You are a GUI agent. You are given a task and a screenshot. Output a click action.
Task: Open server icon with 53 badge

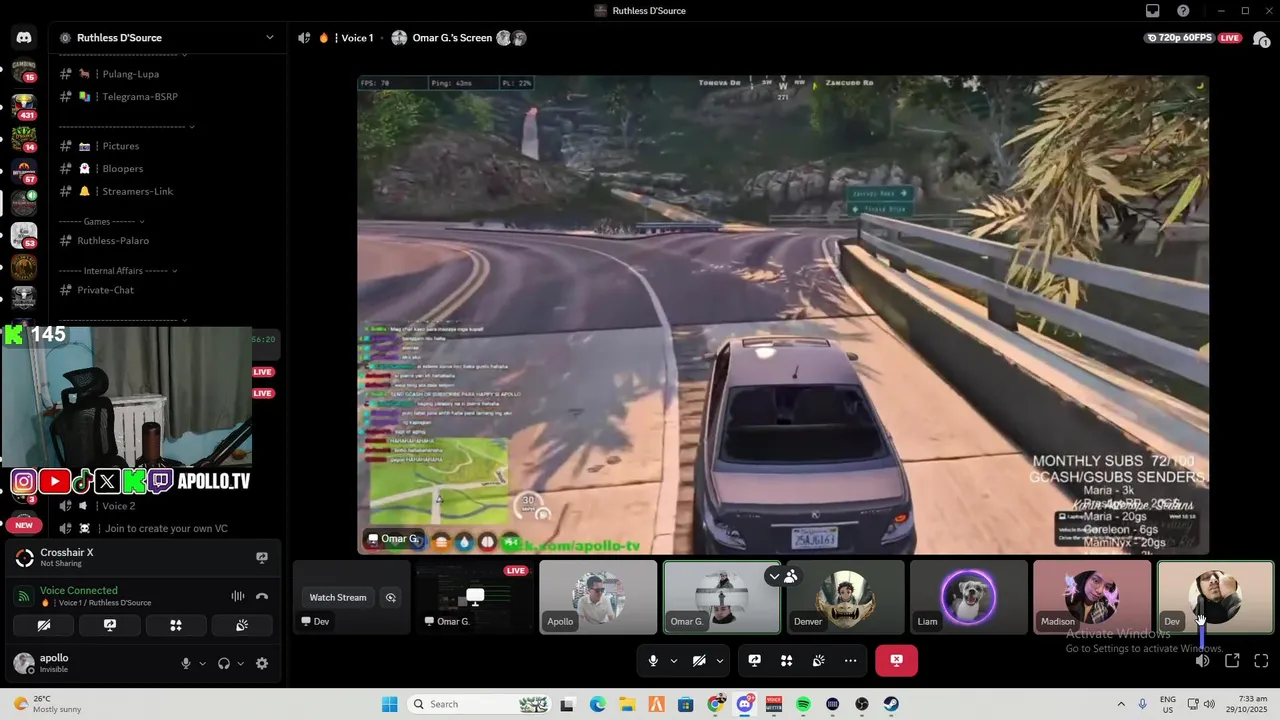[x=24, y=235]
